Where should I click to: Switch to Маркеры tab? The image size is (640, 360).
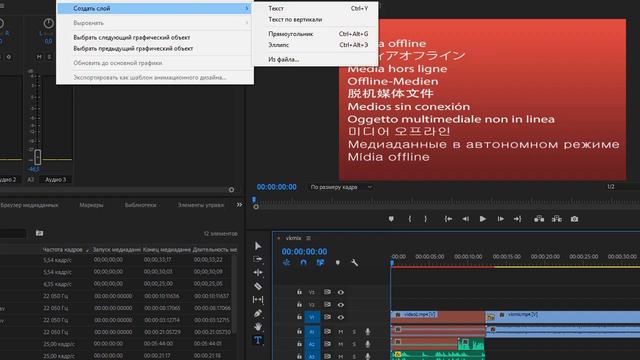tap(91, 205)
